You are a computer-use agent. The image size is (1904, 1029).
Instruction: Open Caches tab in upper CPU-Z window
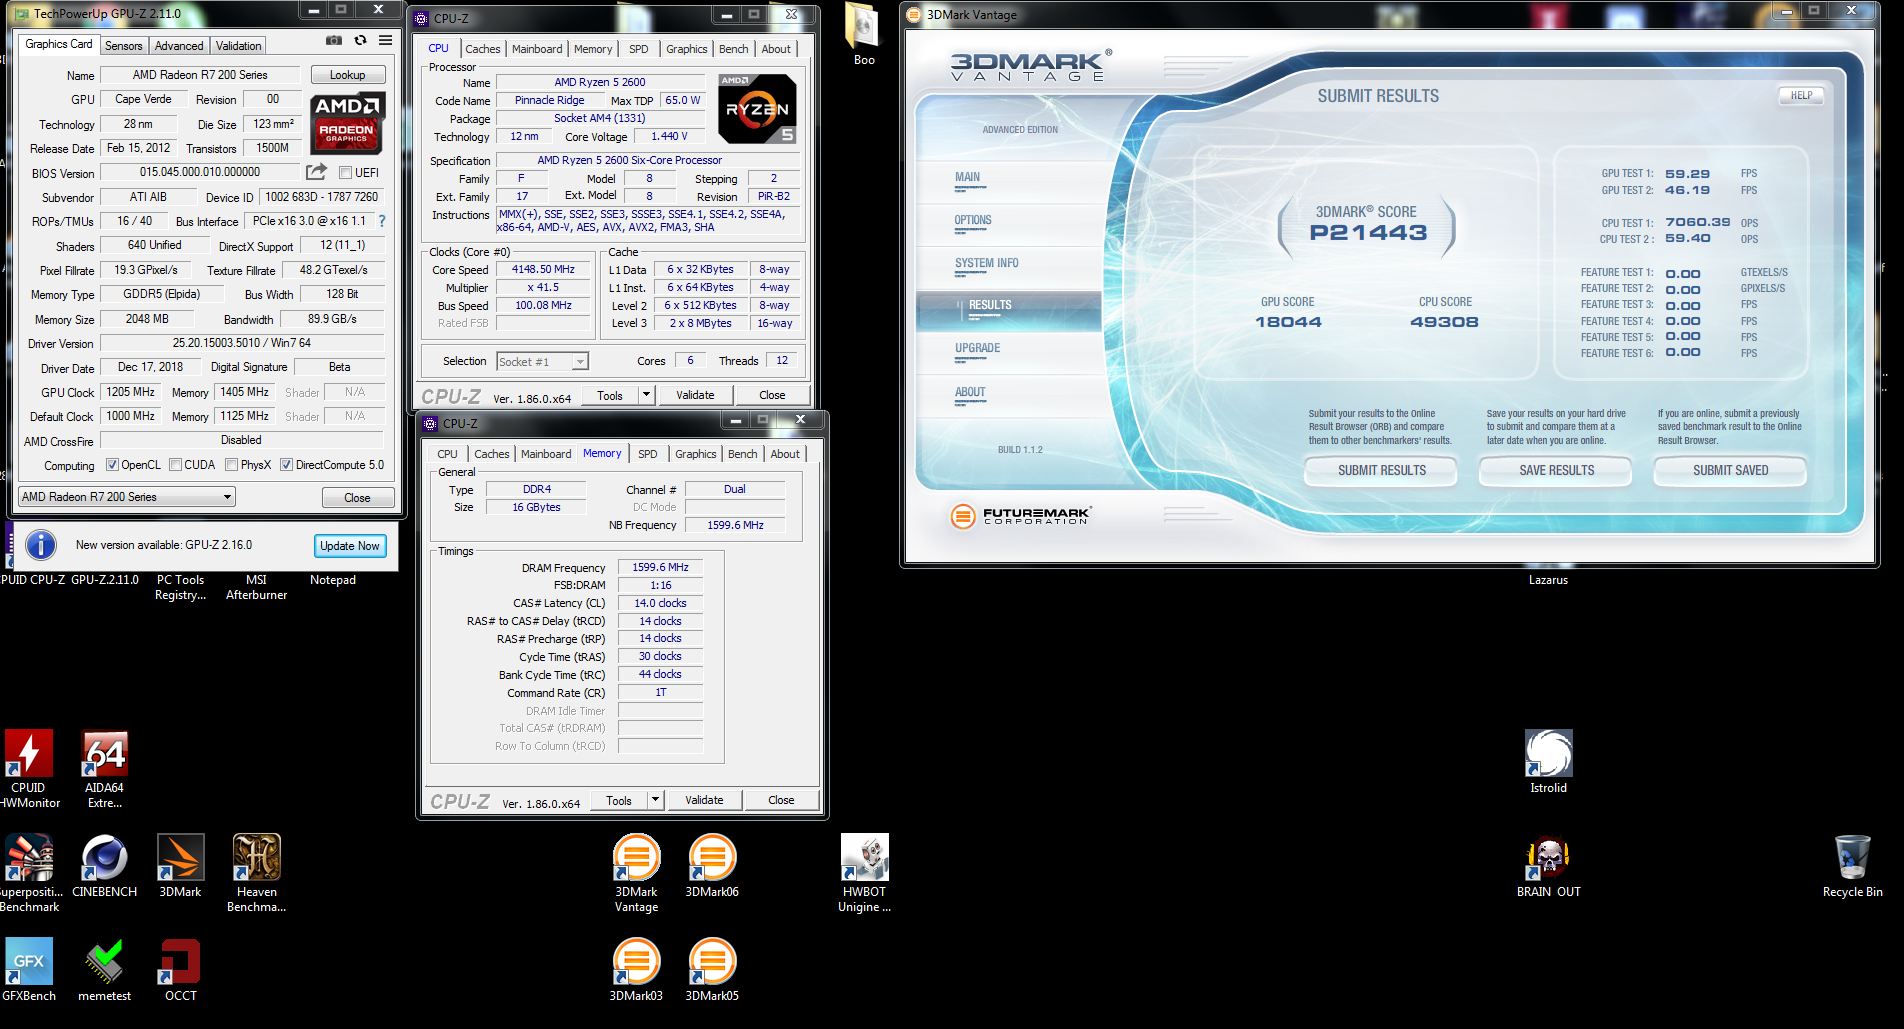tap(482, 49)
